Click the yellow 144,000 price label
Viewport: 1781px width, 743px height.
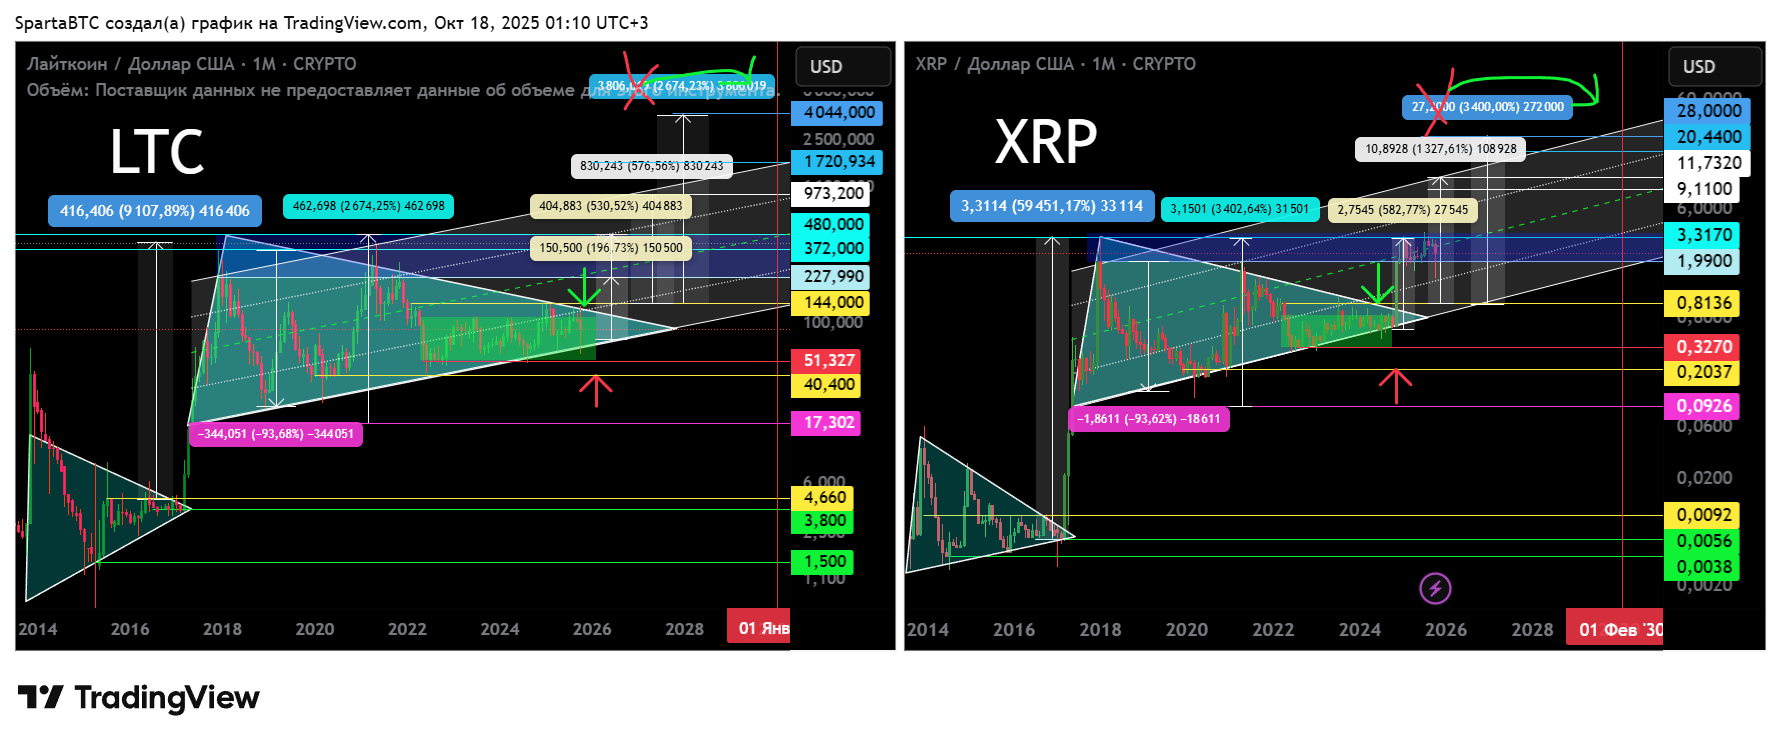pos(831,302)
